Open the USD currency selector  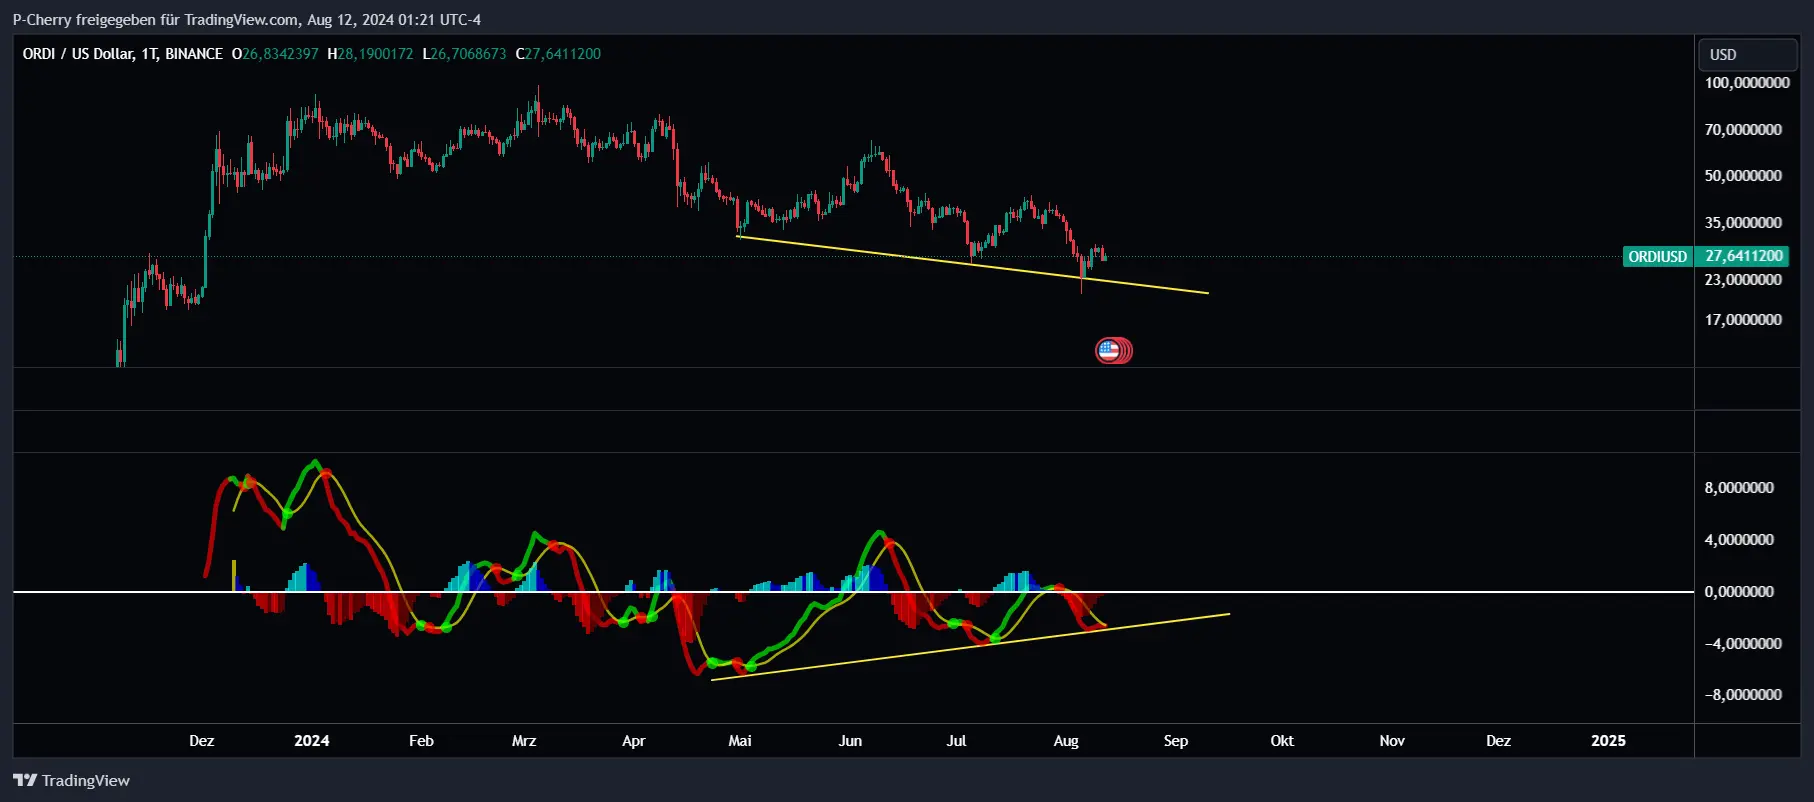1748,54
